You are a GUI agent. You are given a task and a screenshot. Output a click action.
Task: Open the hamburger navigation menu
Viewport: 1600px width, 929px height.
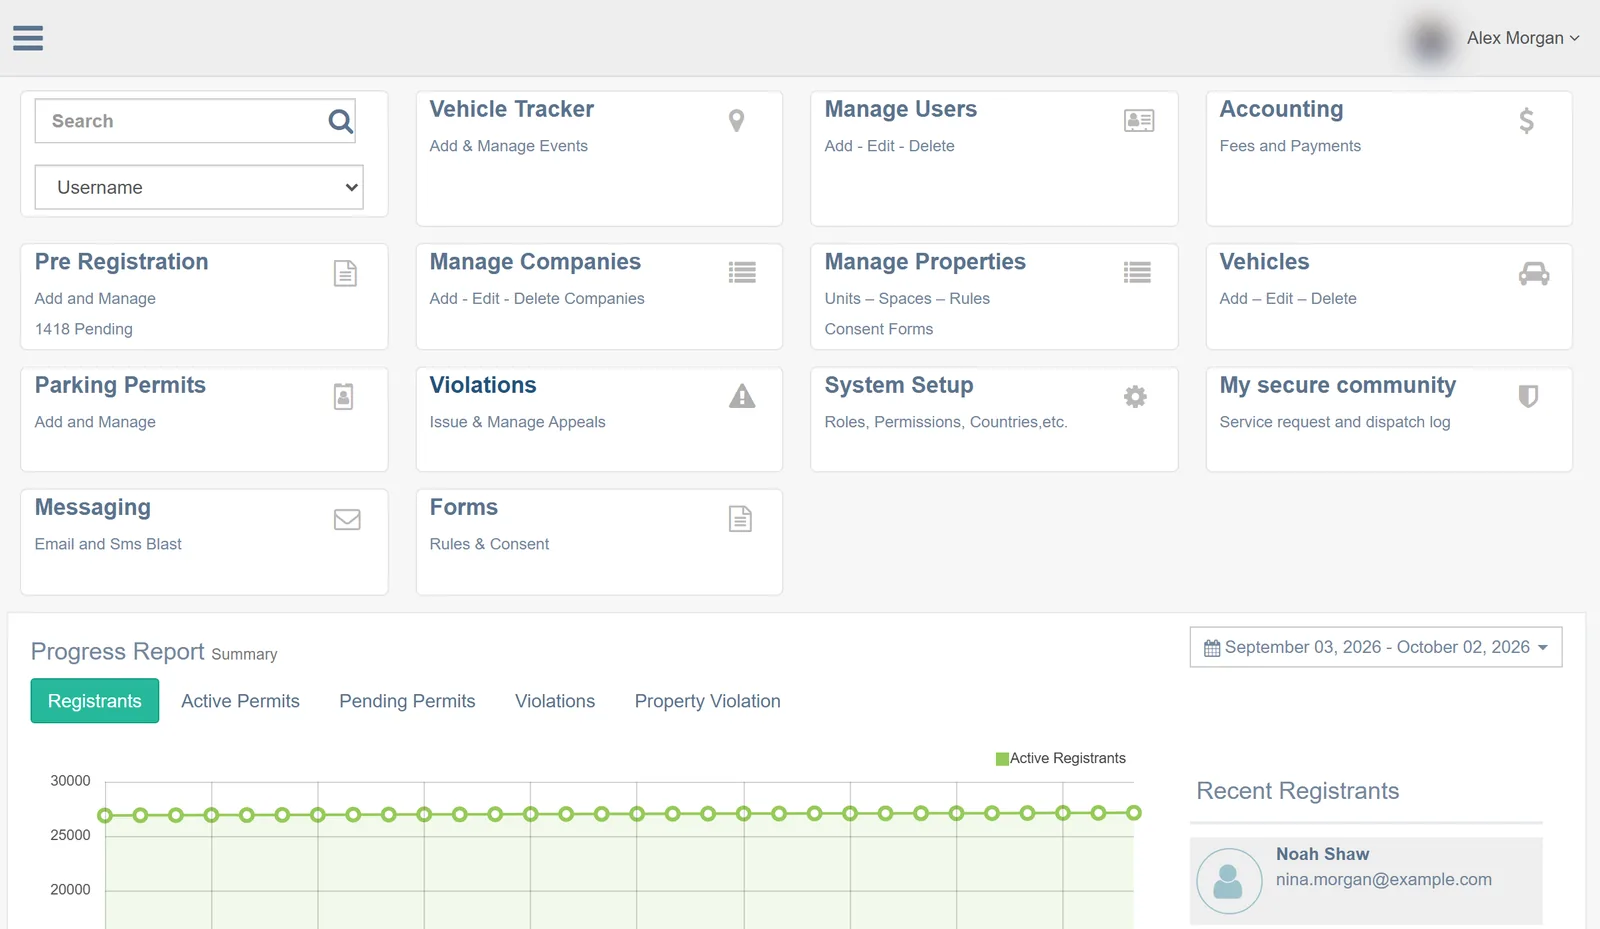tap(28, 38)
